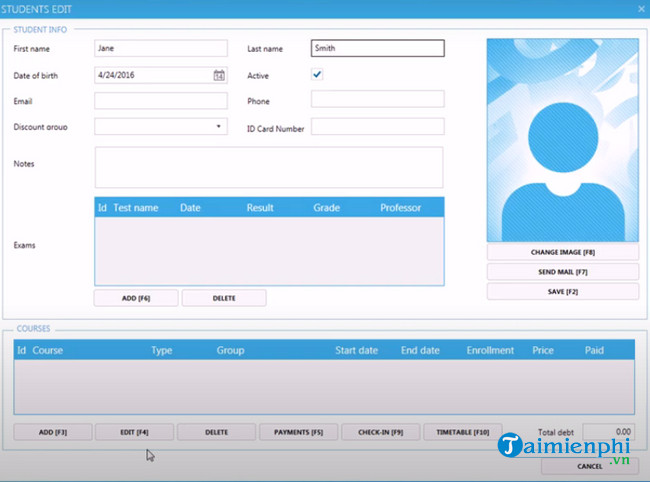Open the date of birth calendar picker
Viewport: 650px width, 482px height.
tap(219, 75)
